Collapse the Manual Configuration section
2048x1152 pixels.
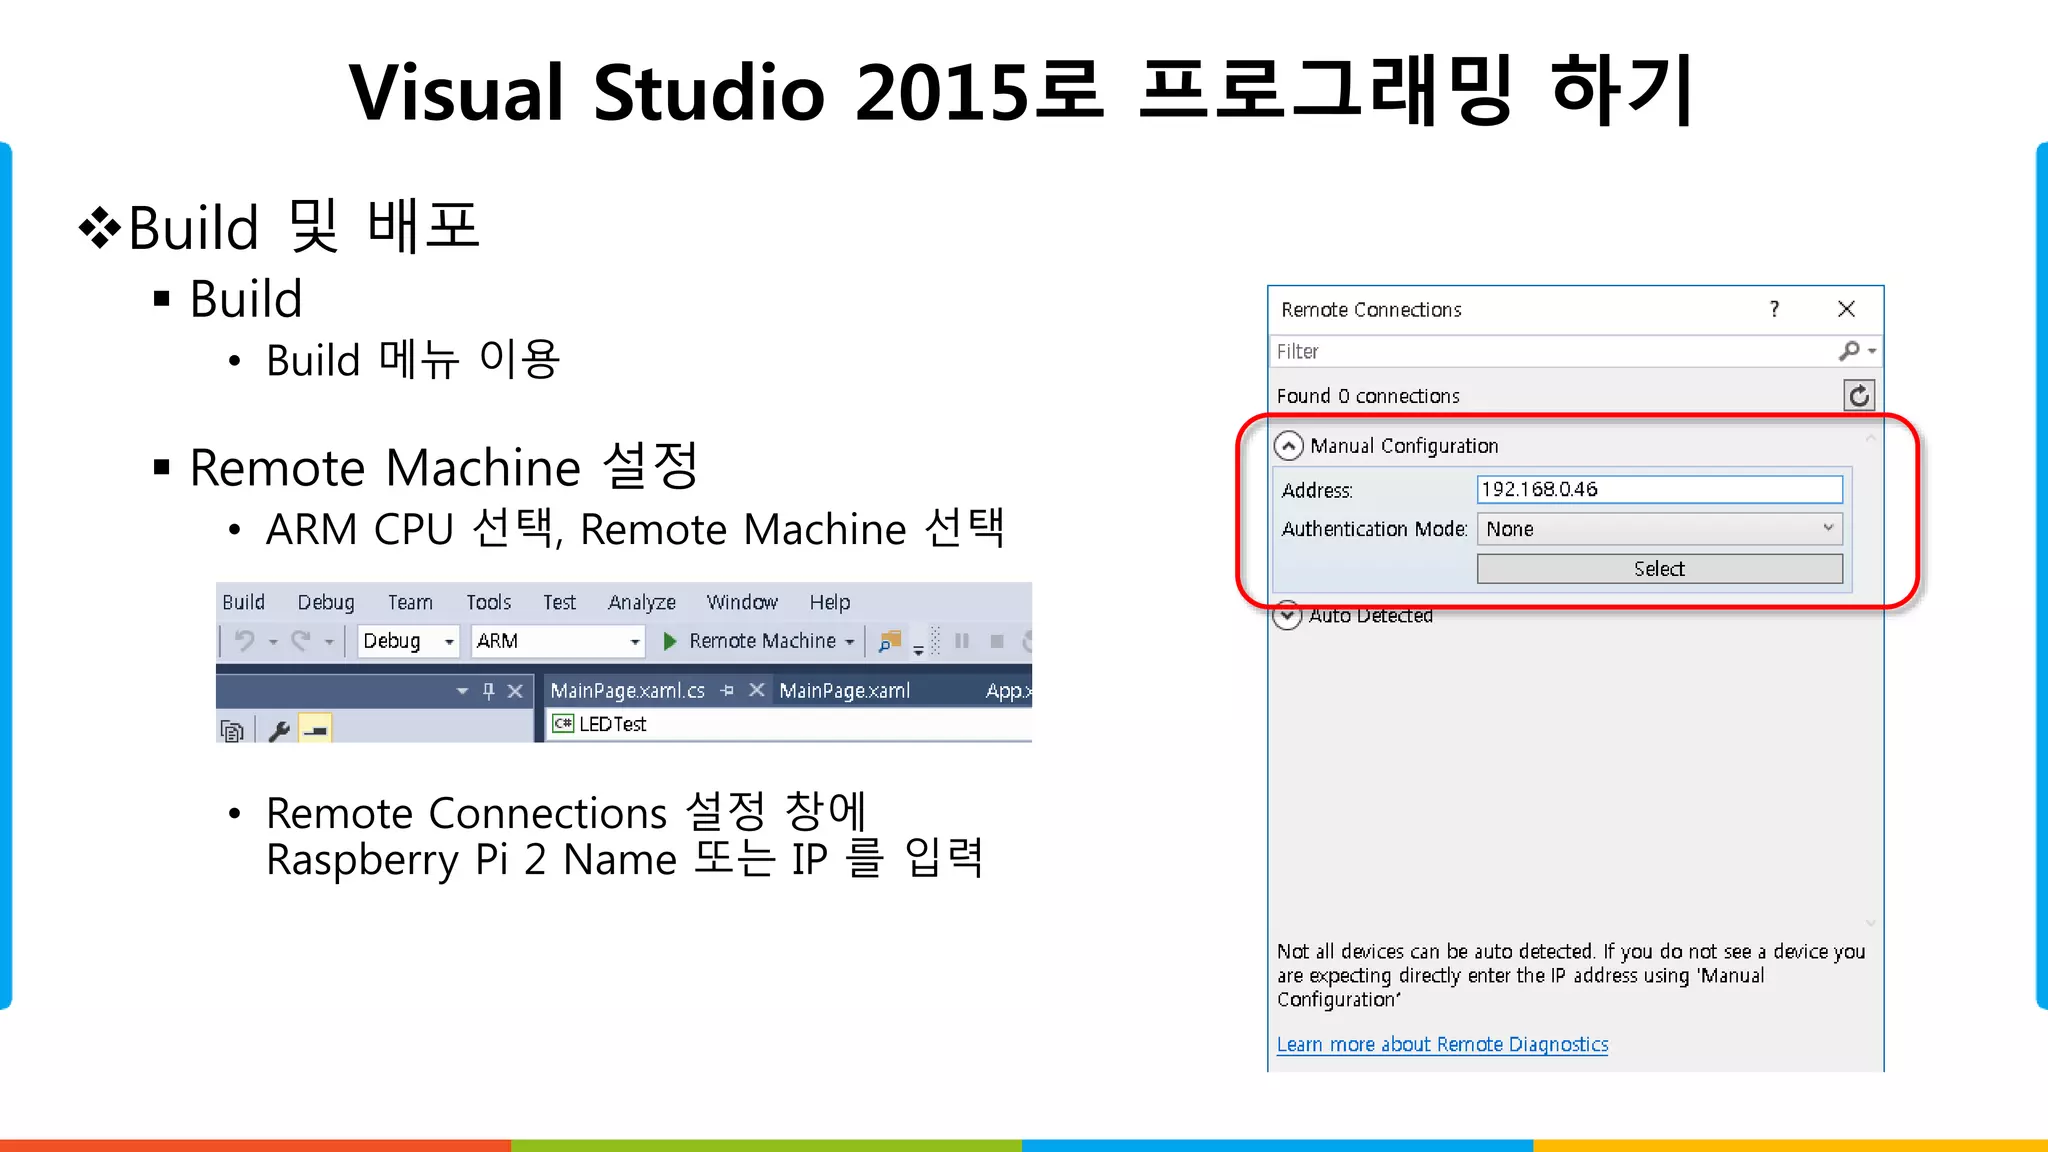[x=1289, y=446]
